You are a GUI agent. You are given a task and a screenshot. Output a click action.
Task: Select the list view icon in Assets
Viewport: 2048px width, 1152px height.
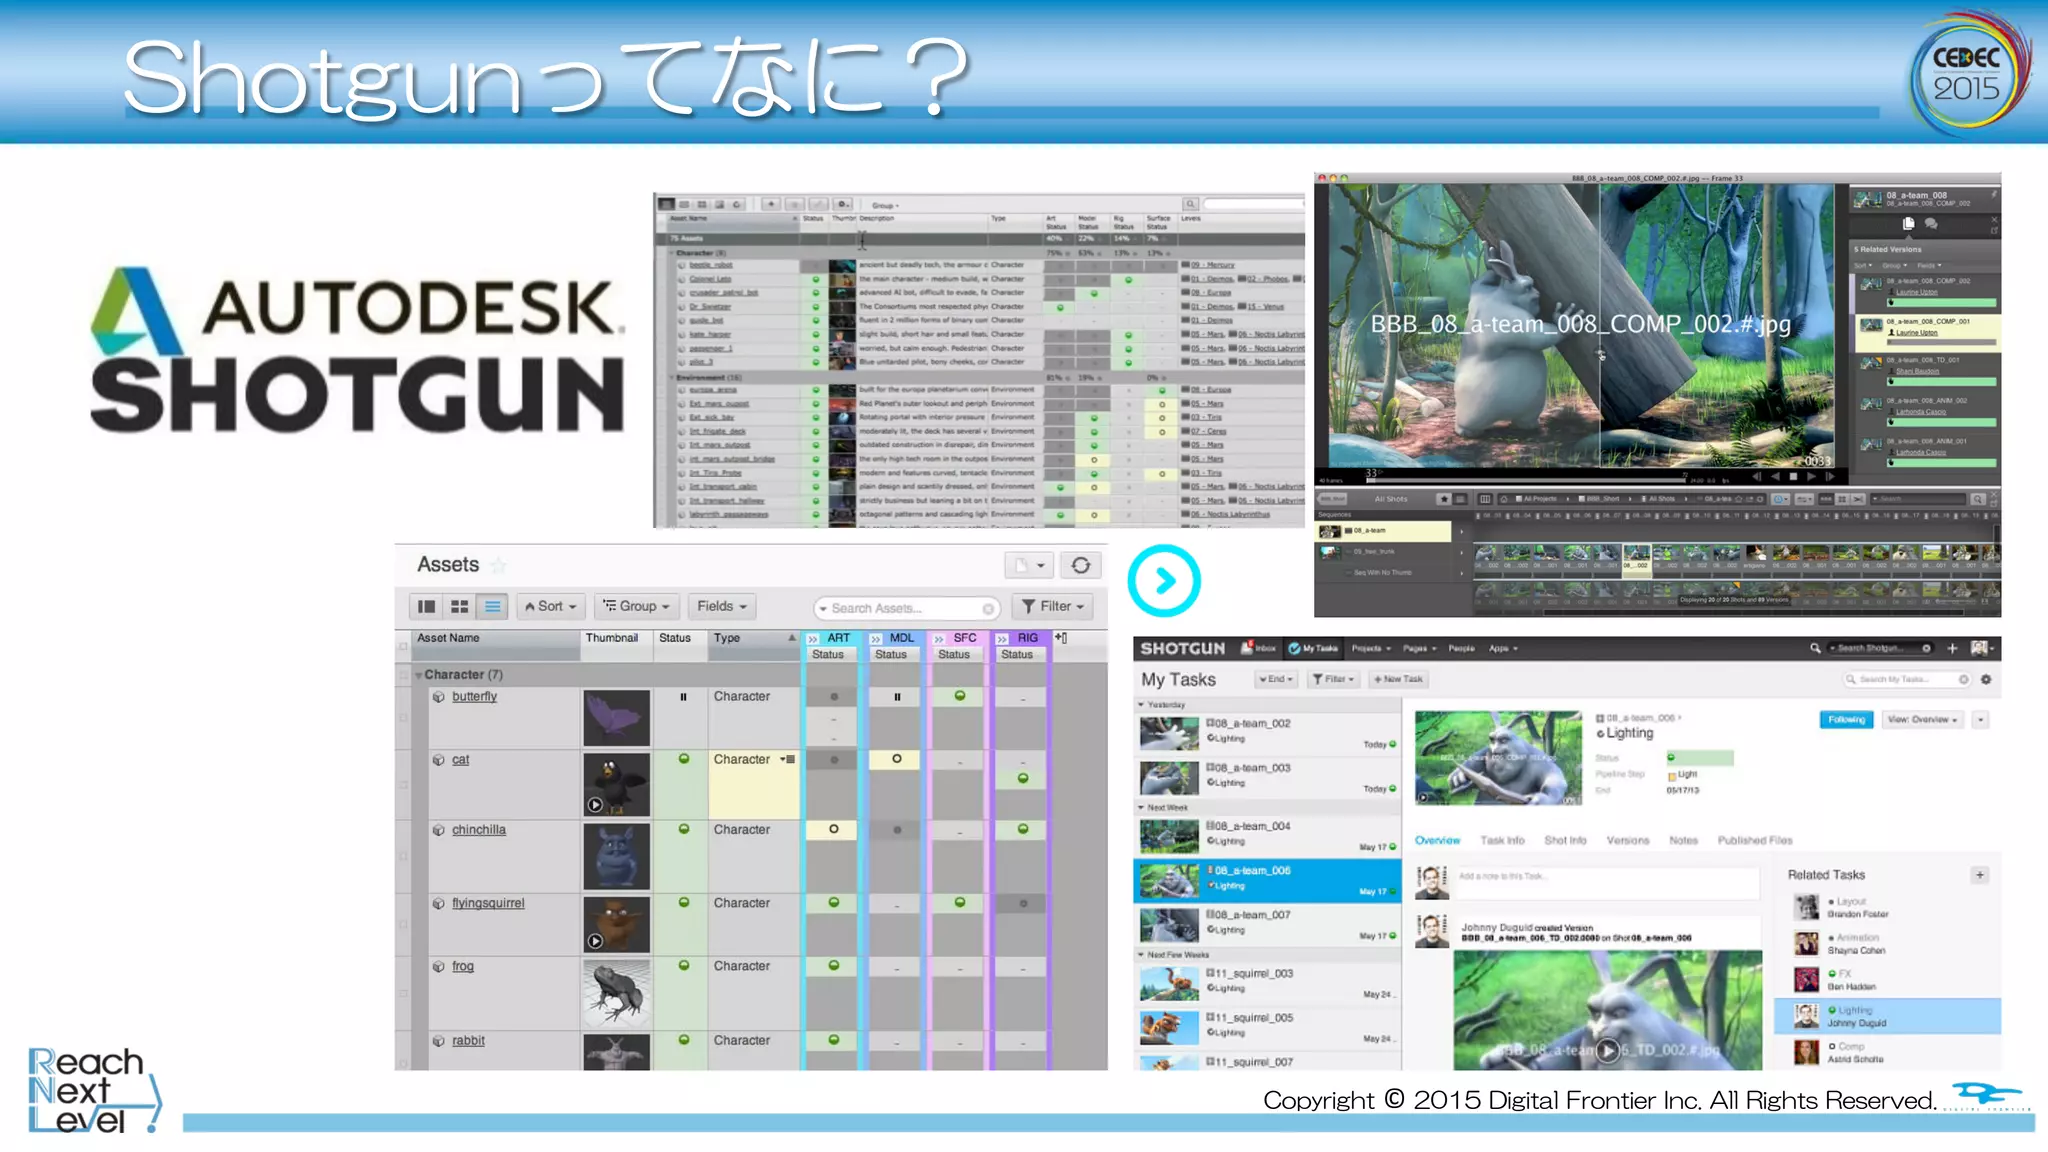coord(492,606)
